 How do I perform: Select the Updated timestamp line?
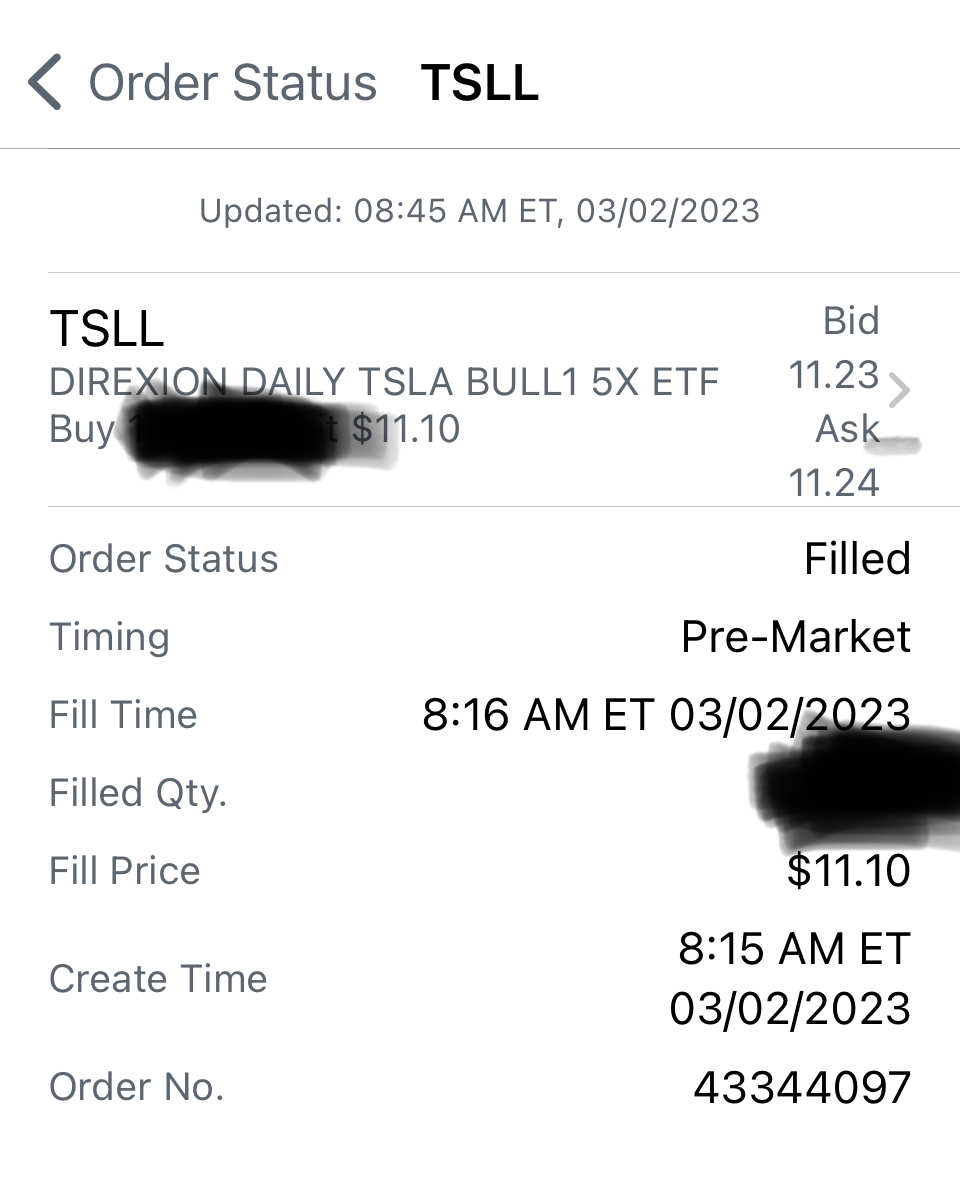[480, 211]
